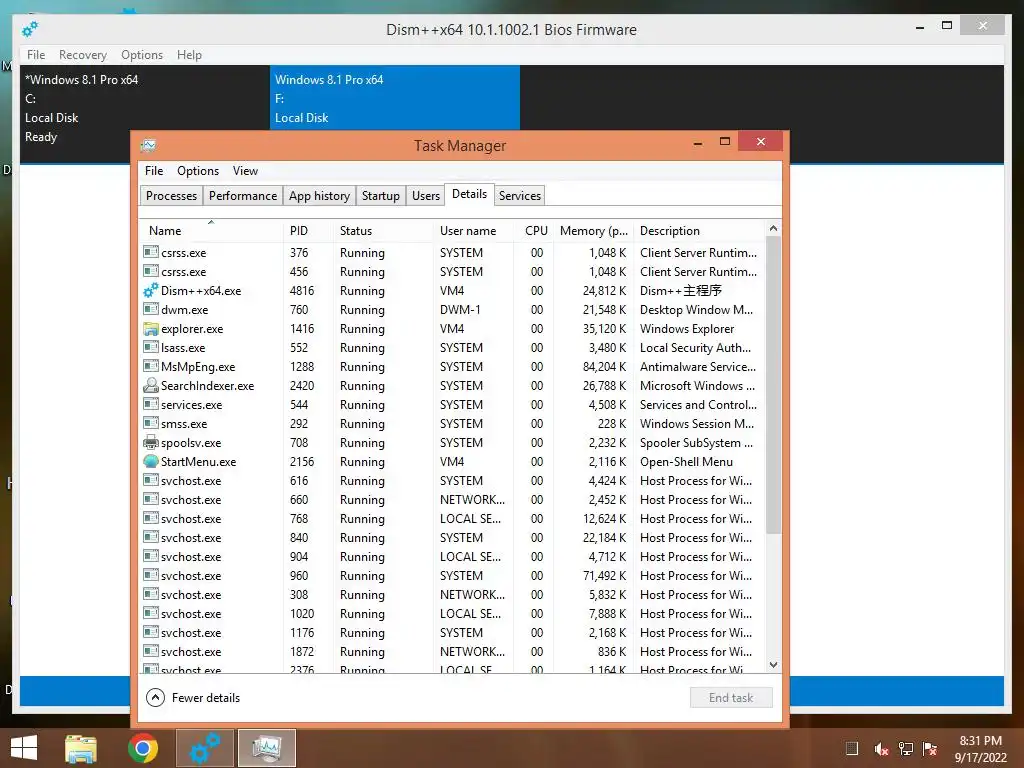This screenshot has width=1024, height=768.
Task: Collapse with the Fewer details arrow
Action: point(155,697)
